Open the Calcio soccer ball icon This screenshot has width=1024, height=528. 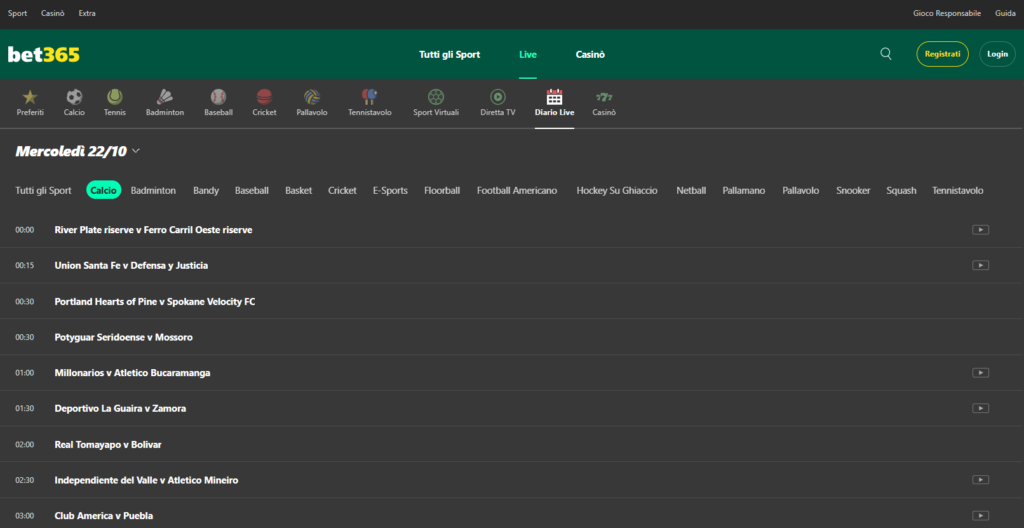[x=74, y=97]
